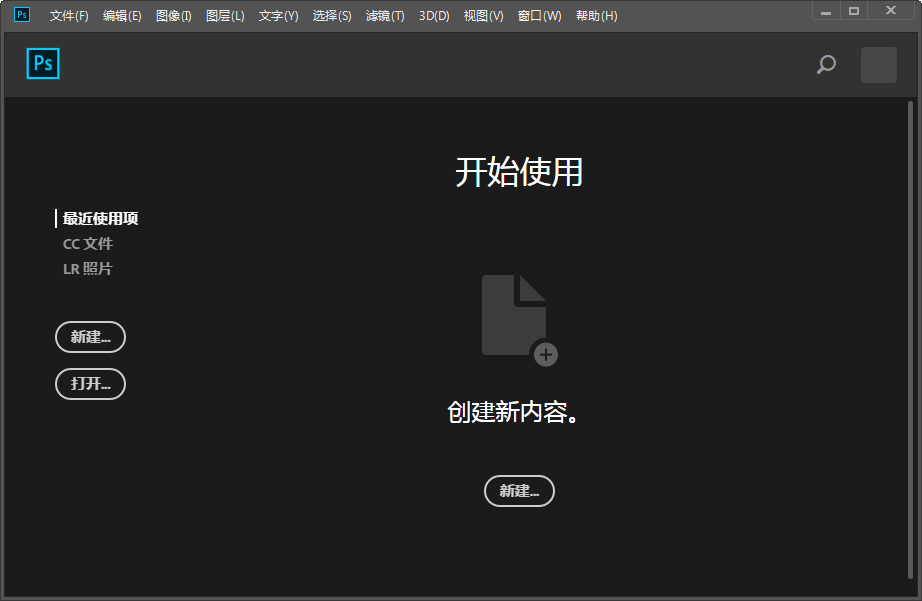
Task: Open the search magnifier icon
Action: (826, 64)
